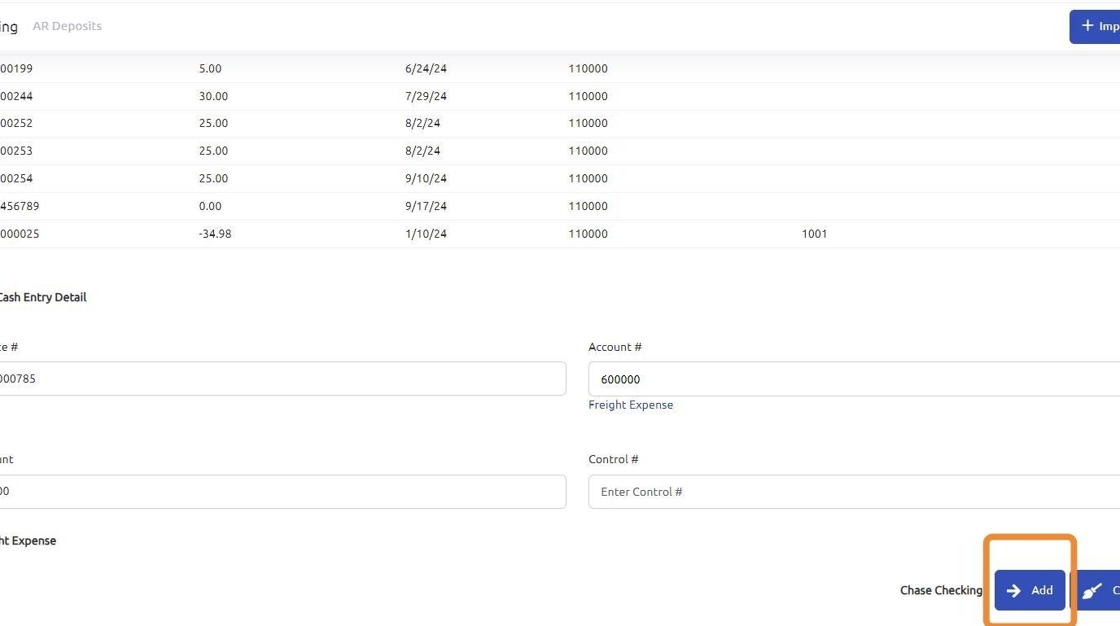Image resolution: width=1120 pixels, height=626 pixels.
Task: Click the Enter Control # field
Action: [854, 492]
